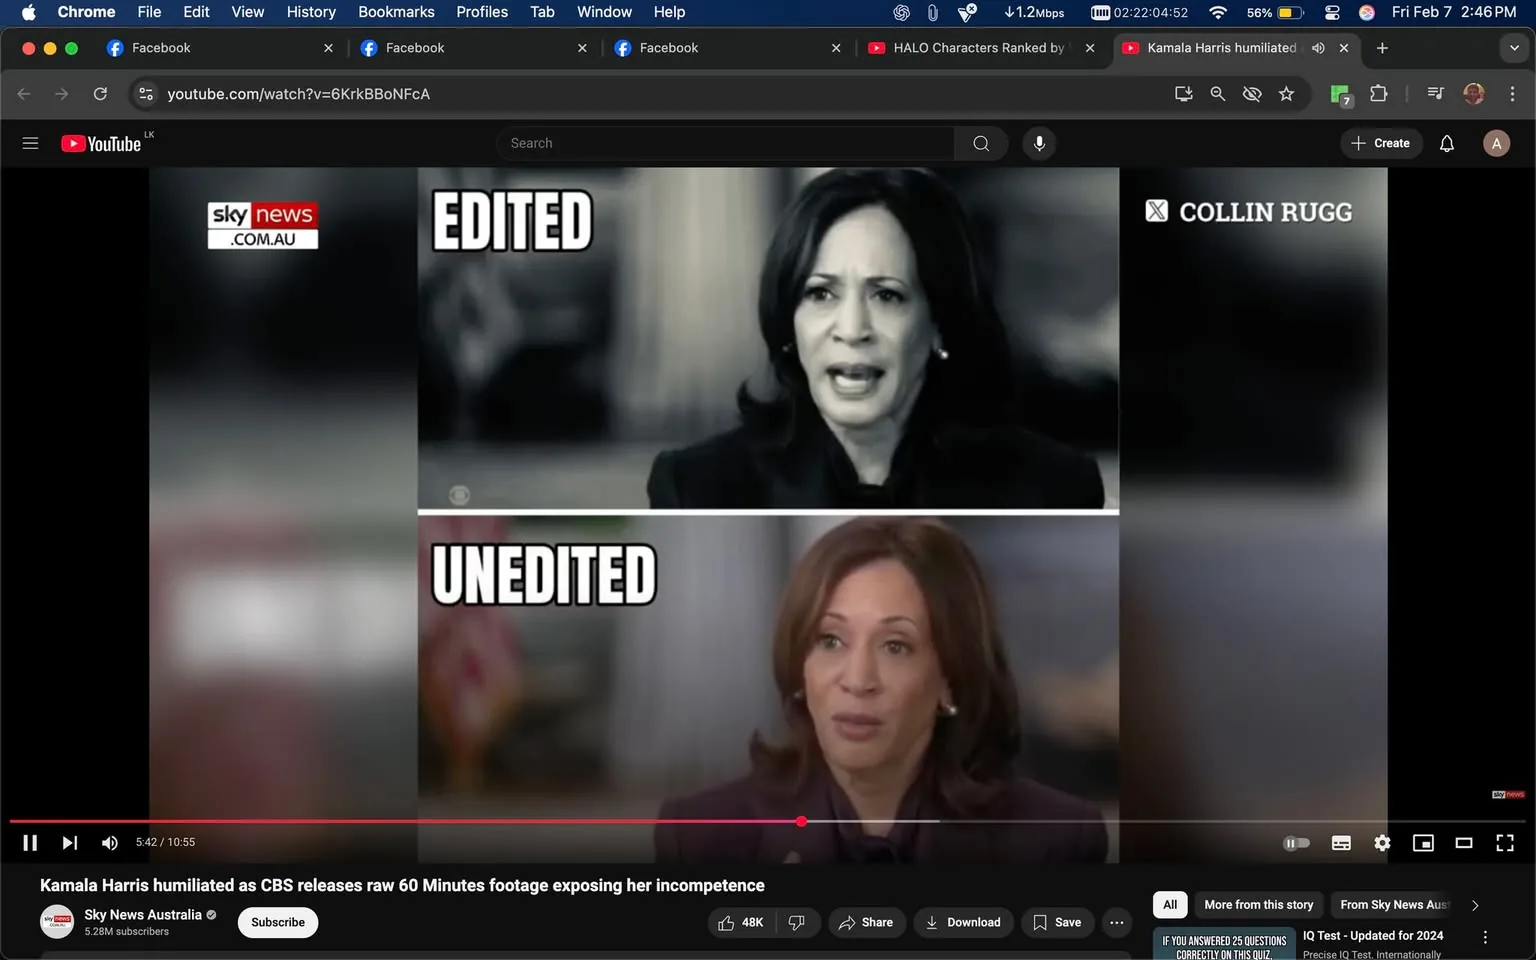Open the video's three-dot options
1536x960 pixels.
coord(1116,922)
